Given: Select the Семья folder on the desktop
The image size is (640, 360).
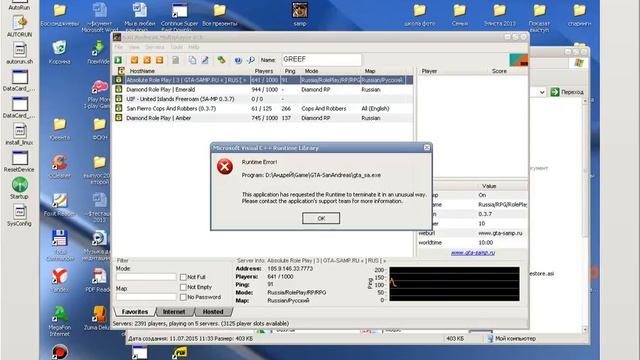Looking at the screenshot, I should click(460, 15).
